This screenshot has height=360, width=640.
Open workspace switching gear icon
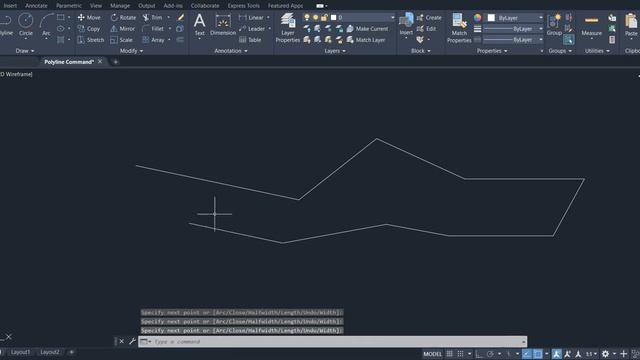(x=605, y=354)
